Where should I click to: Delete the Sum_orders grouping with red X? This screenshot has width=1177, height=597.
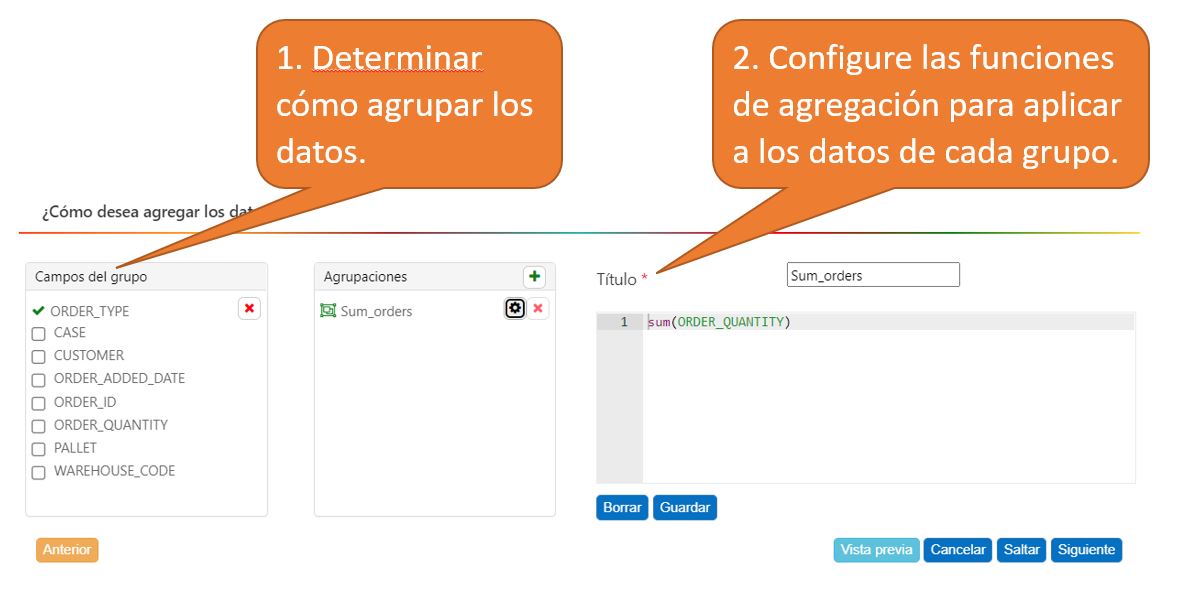tap(538, 309)
